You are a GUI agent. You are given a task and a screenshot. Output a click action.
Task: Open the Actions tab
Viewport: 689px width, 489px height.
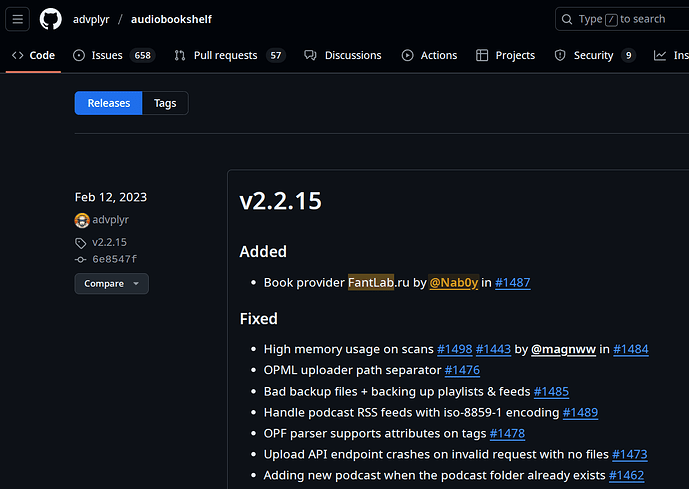point(429,55)
